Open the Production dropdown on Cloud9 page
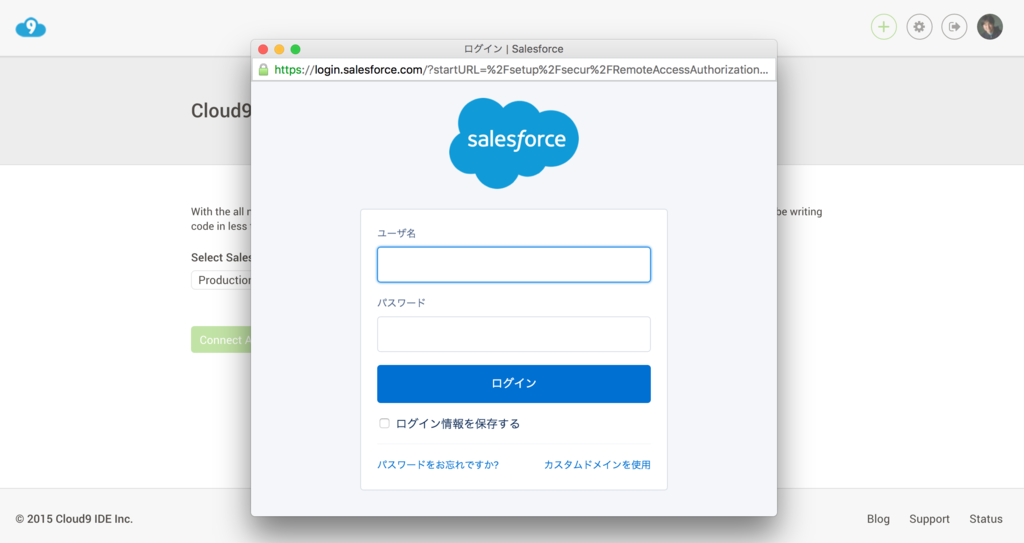 point(221,280)
